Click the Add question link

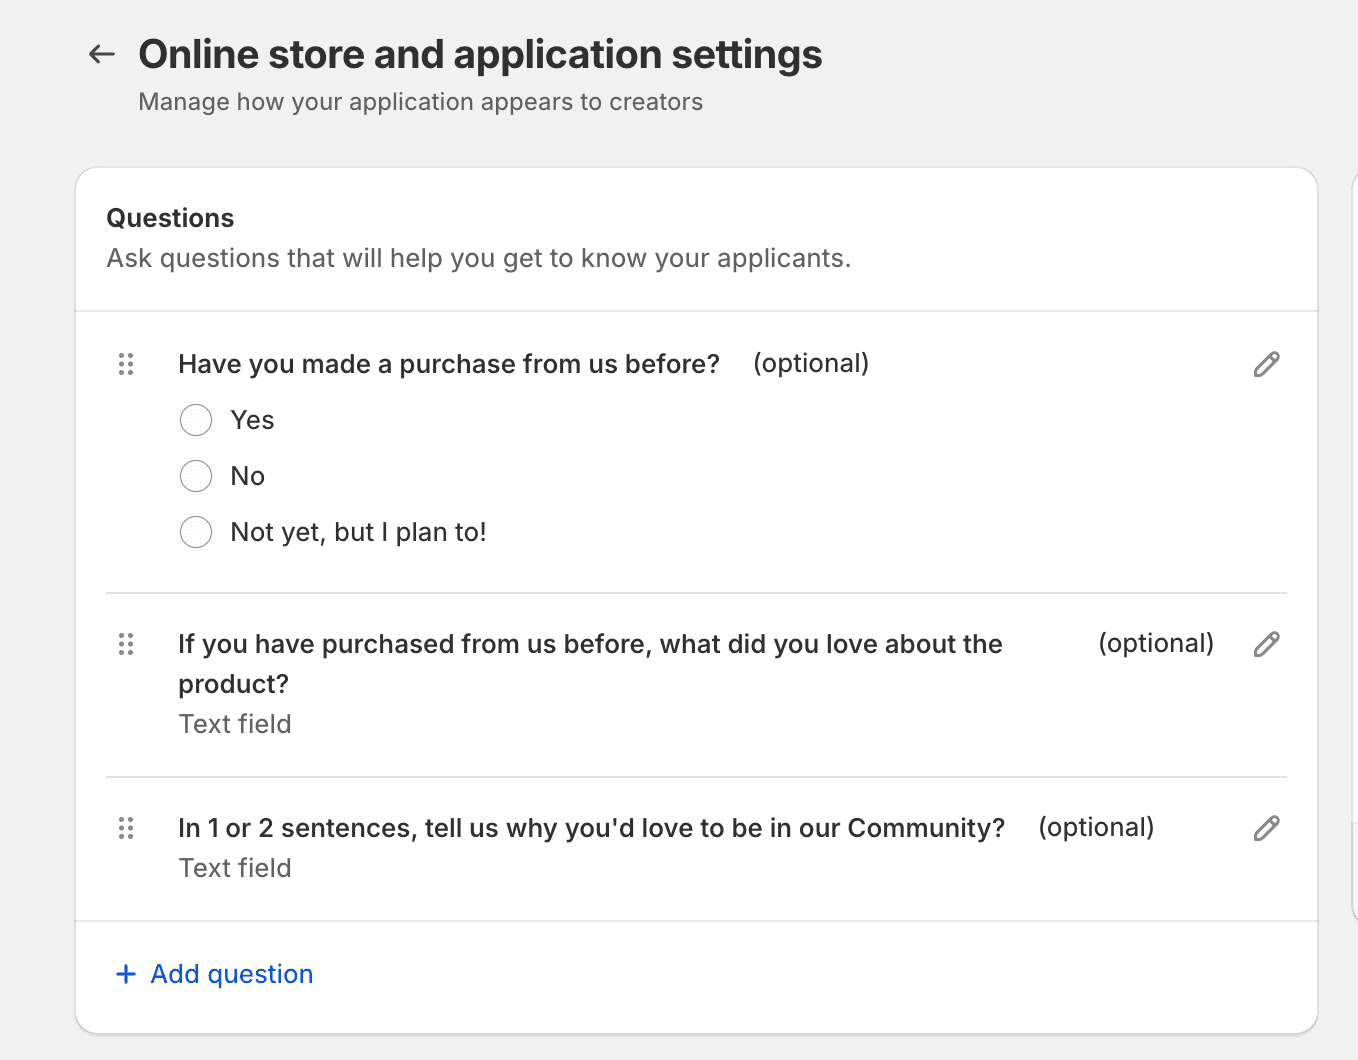click(231, 973)
